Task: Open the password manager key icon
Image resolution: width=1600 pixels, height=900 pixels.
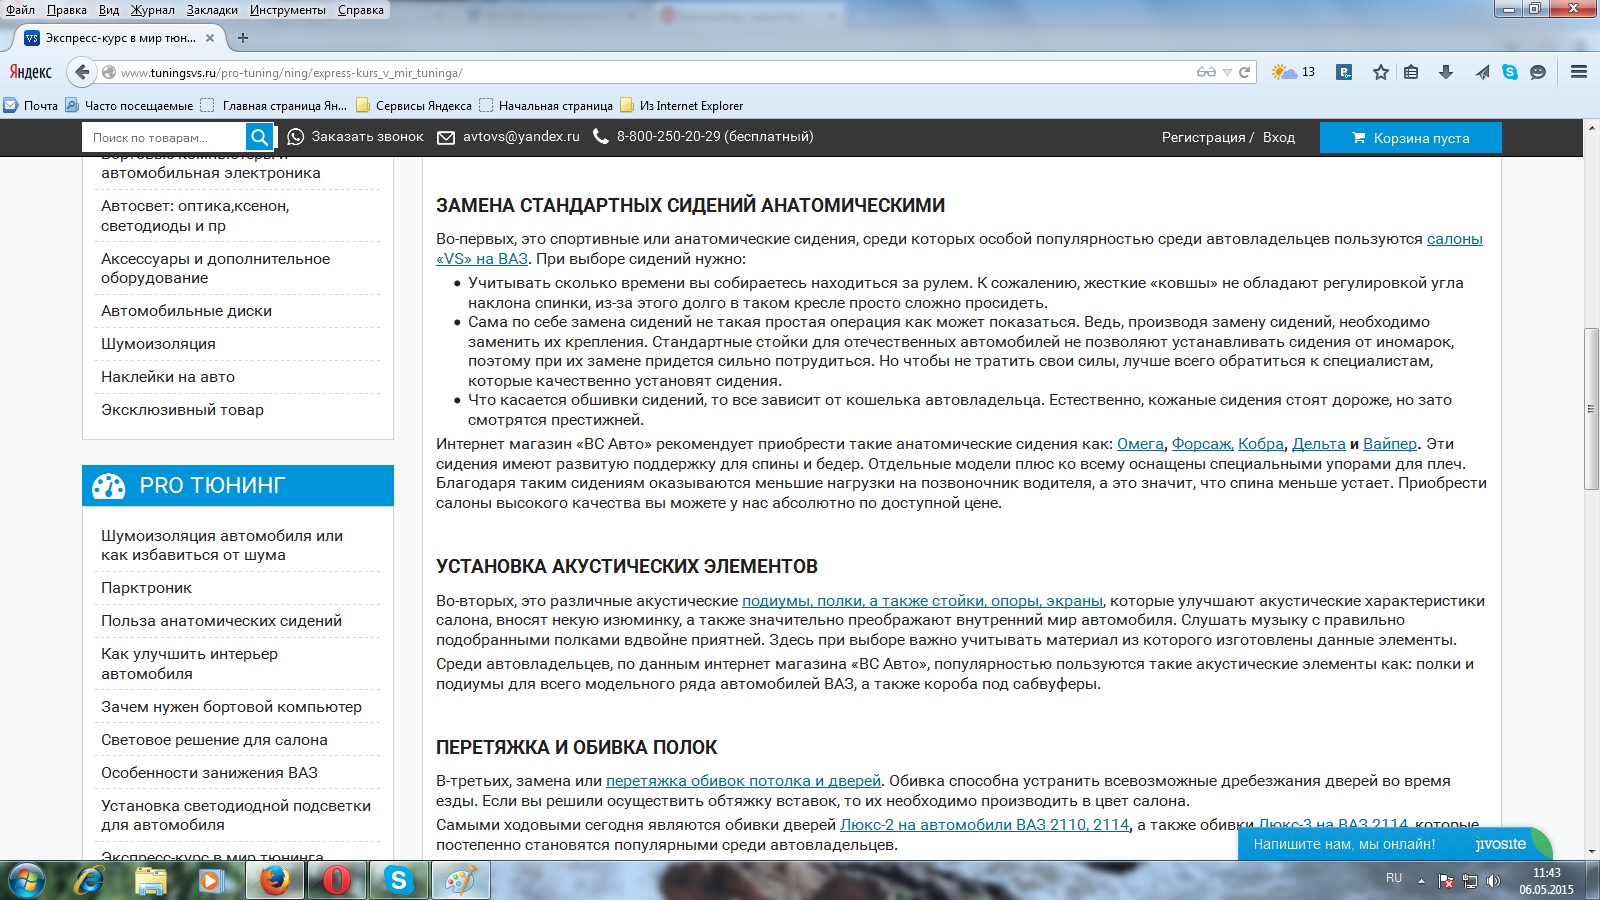Action: click(x=1345, y=72)
